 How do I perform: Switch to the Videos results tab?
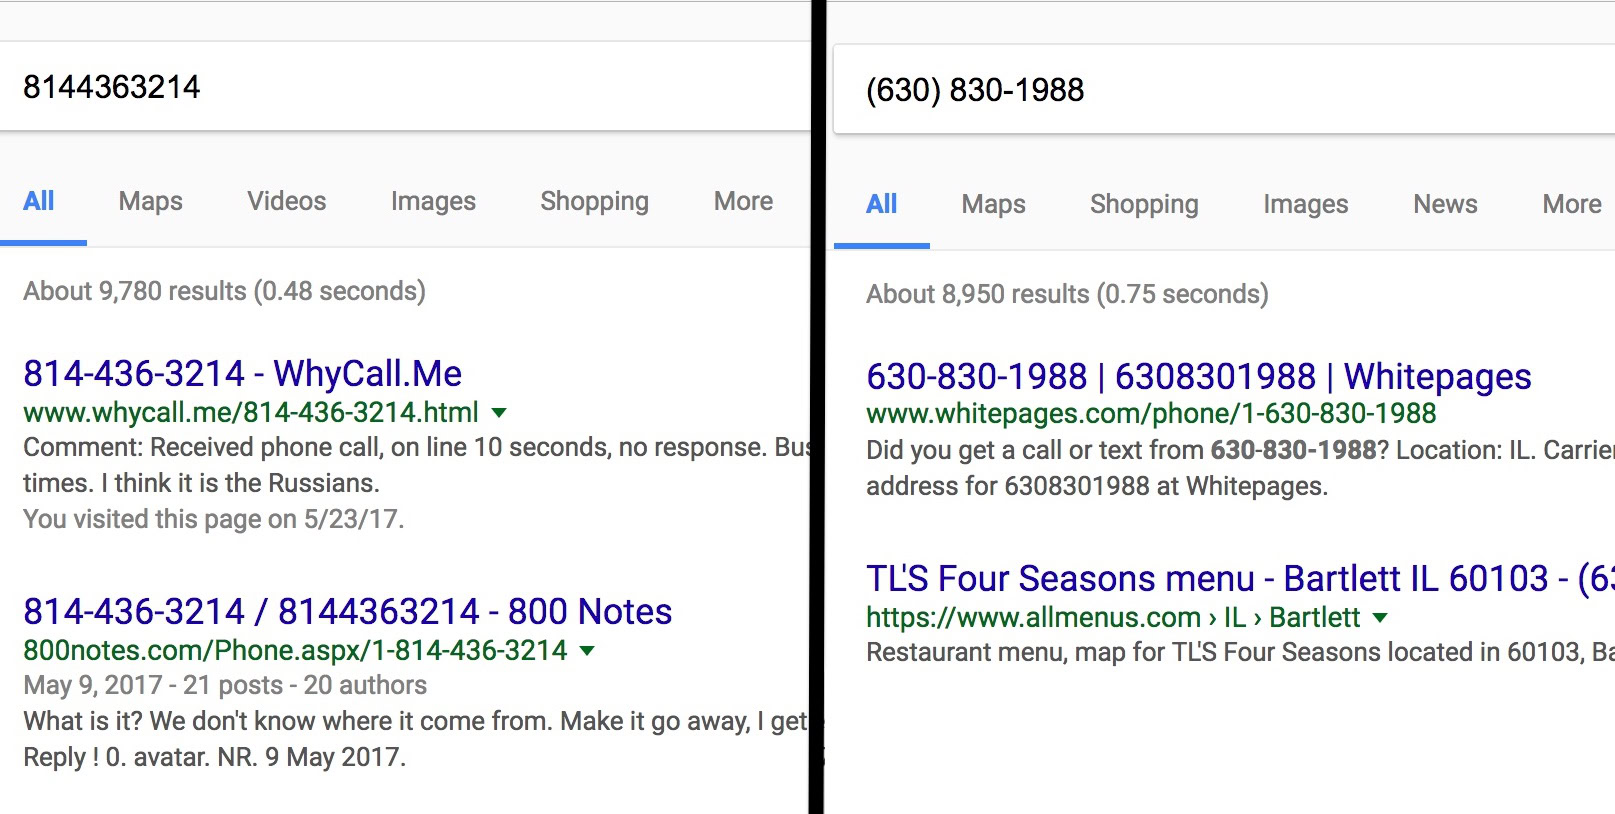[287, 201]
